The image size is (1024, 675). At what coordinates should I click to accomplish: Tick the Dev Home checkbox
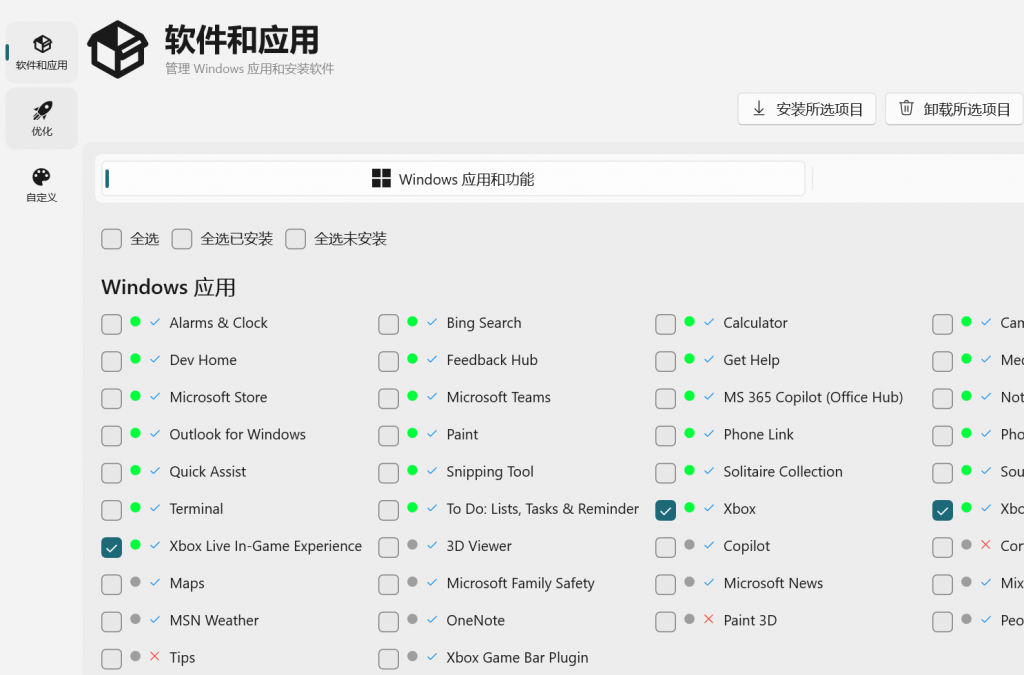(x=112, y=361)
